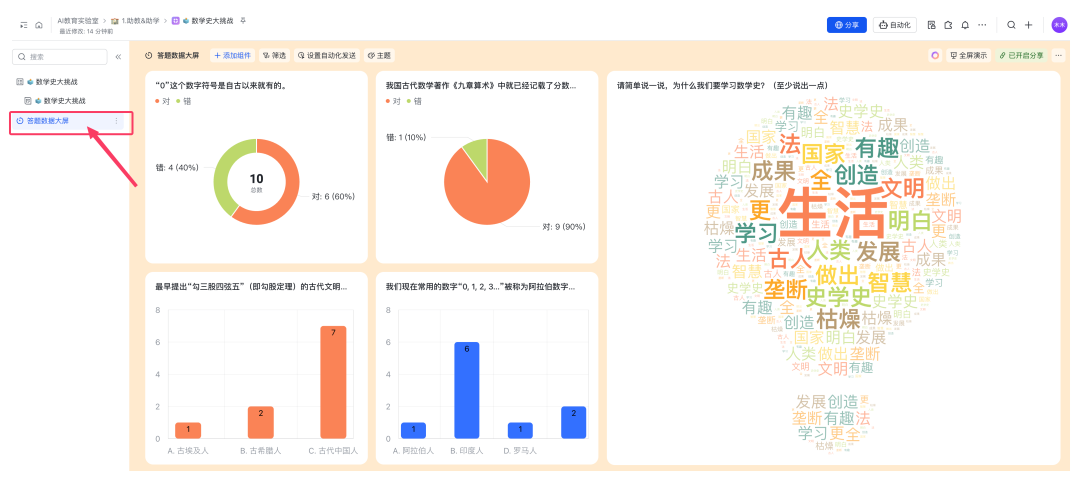1080x481 pixels.
Task: Click the clock icon beside the 答题数据大屏 title
Action: point(149,55)
